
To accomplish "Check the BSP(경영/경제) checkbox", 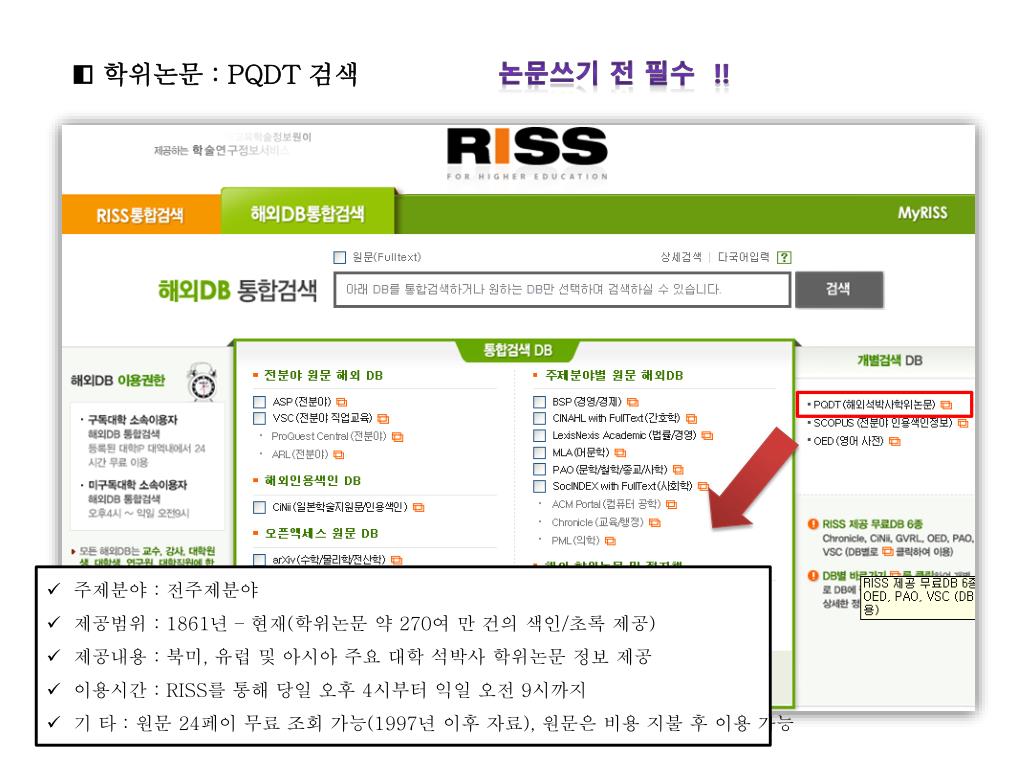I will coord(539,402).
